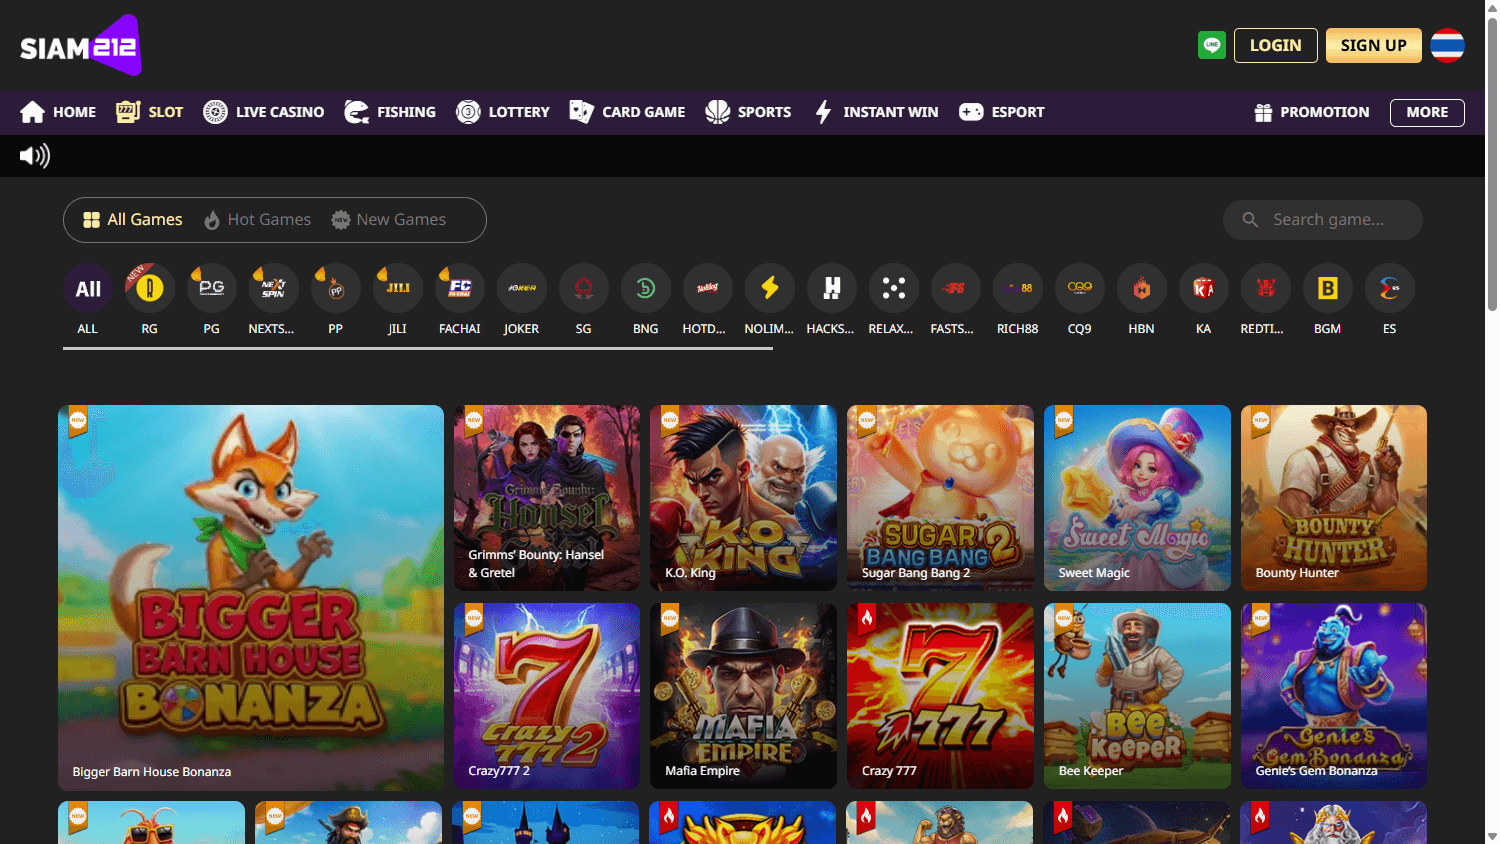Open the KA provider games

pyautogui.click(x=1203, y=287)
